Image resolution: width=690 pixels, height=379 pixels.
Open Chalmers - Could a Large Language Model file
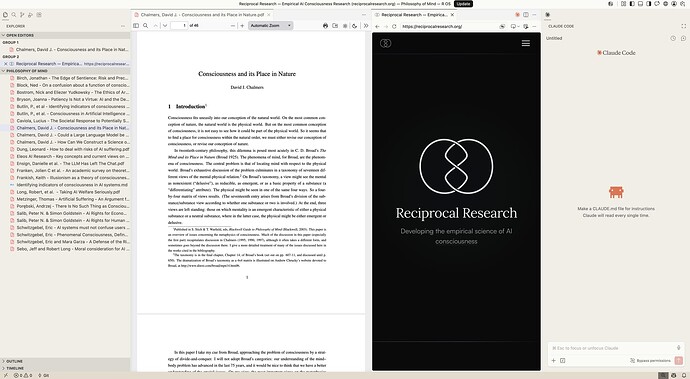(x=65, y=135)
